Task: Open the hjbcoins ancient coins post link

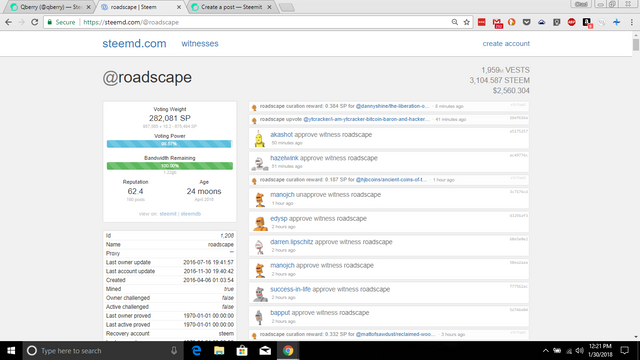Action: pos(391,180)
